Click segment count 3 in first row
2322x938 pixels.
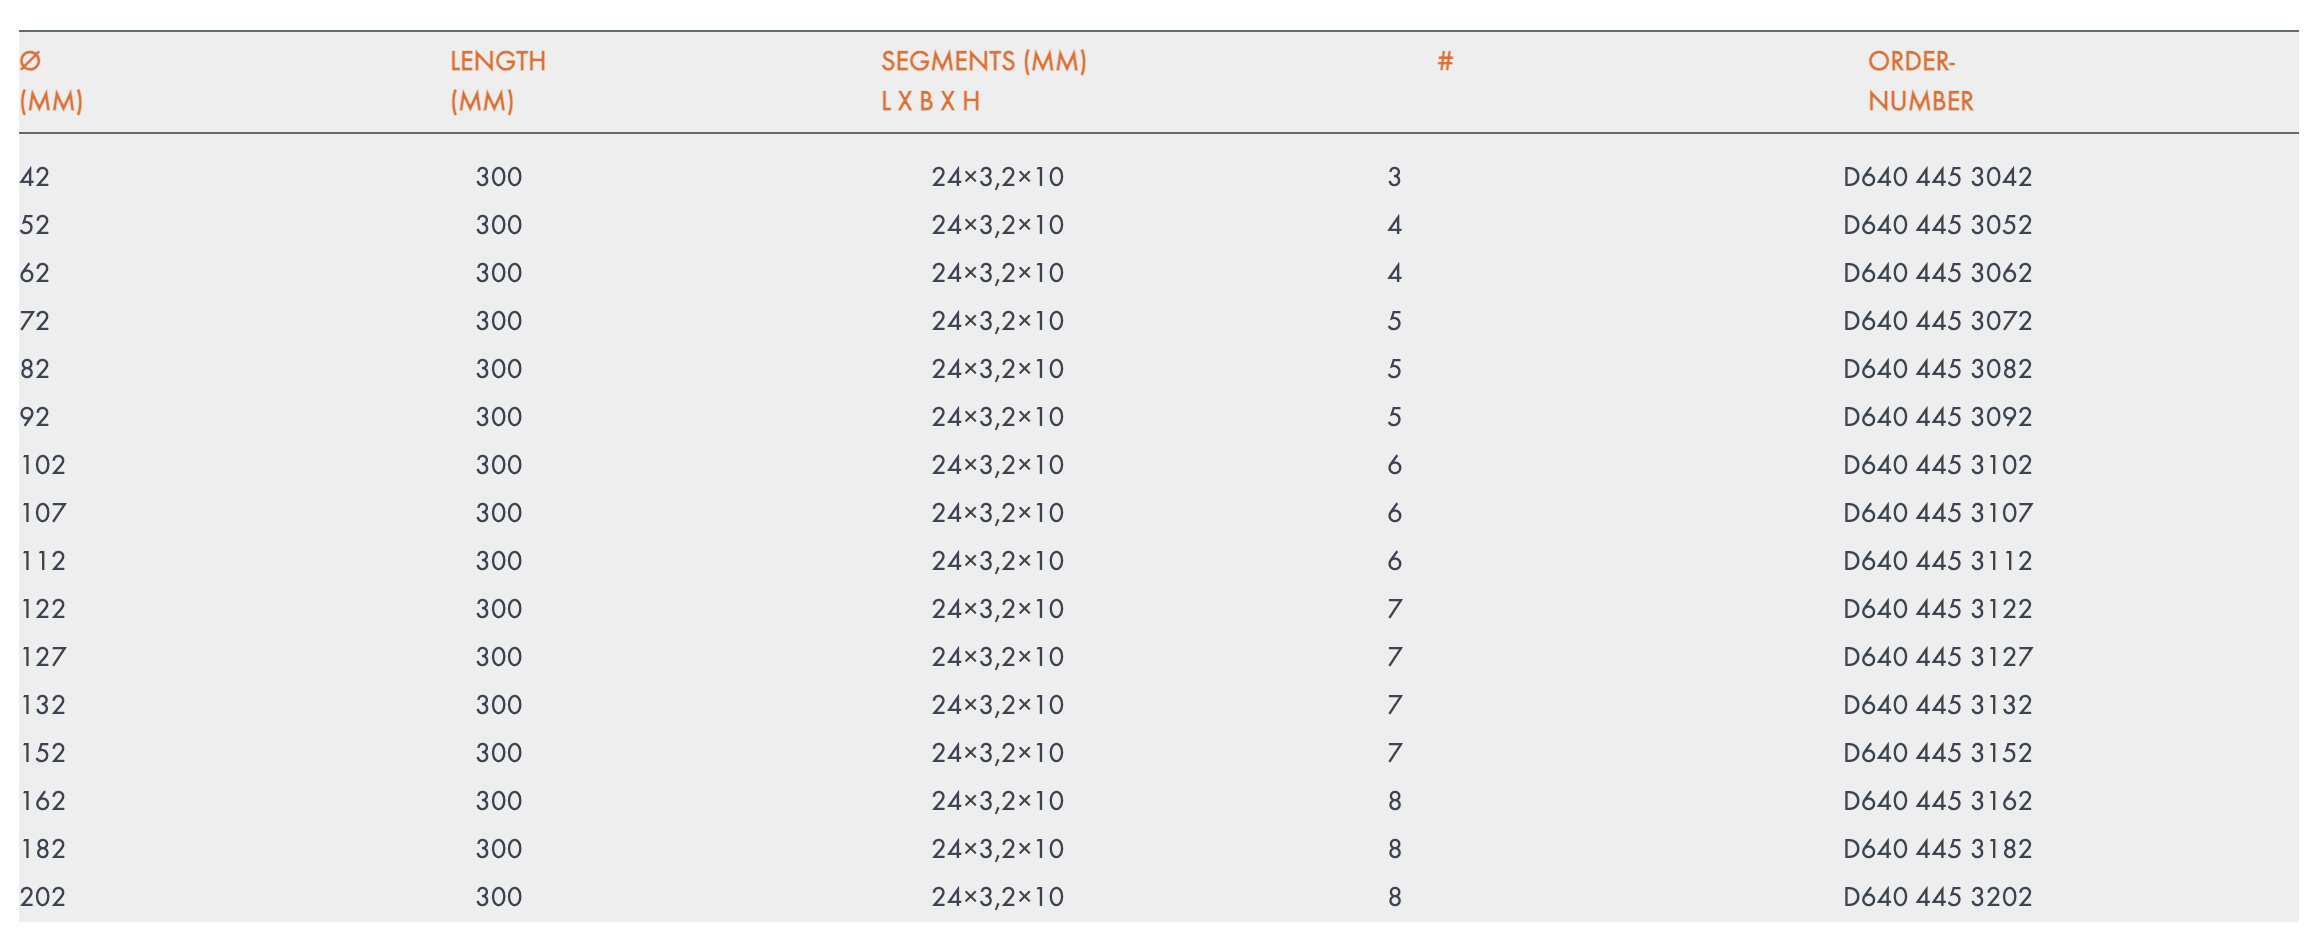coord(1394,177)
